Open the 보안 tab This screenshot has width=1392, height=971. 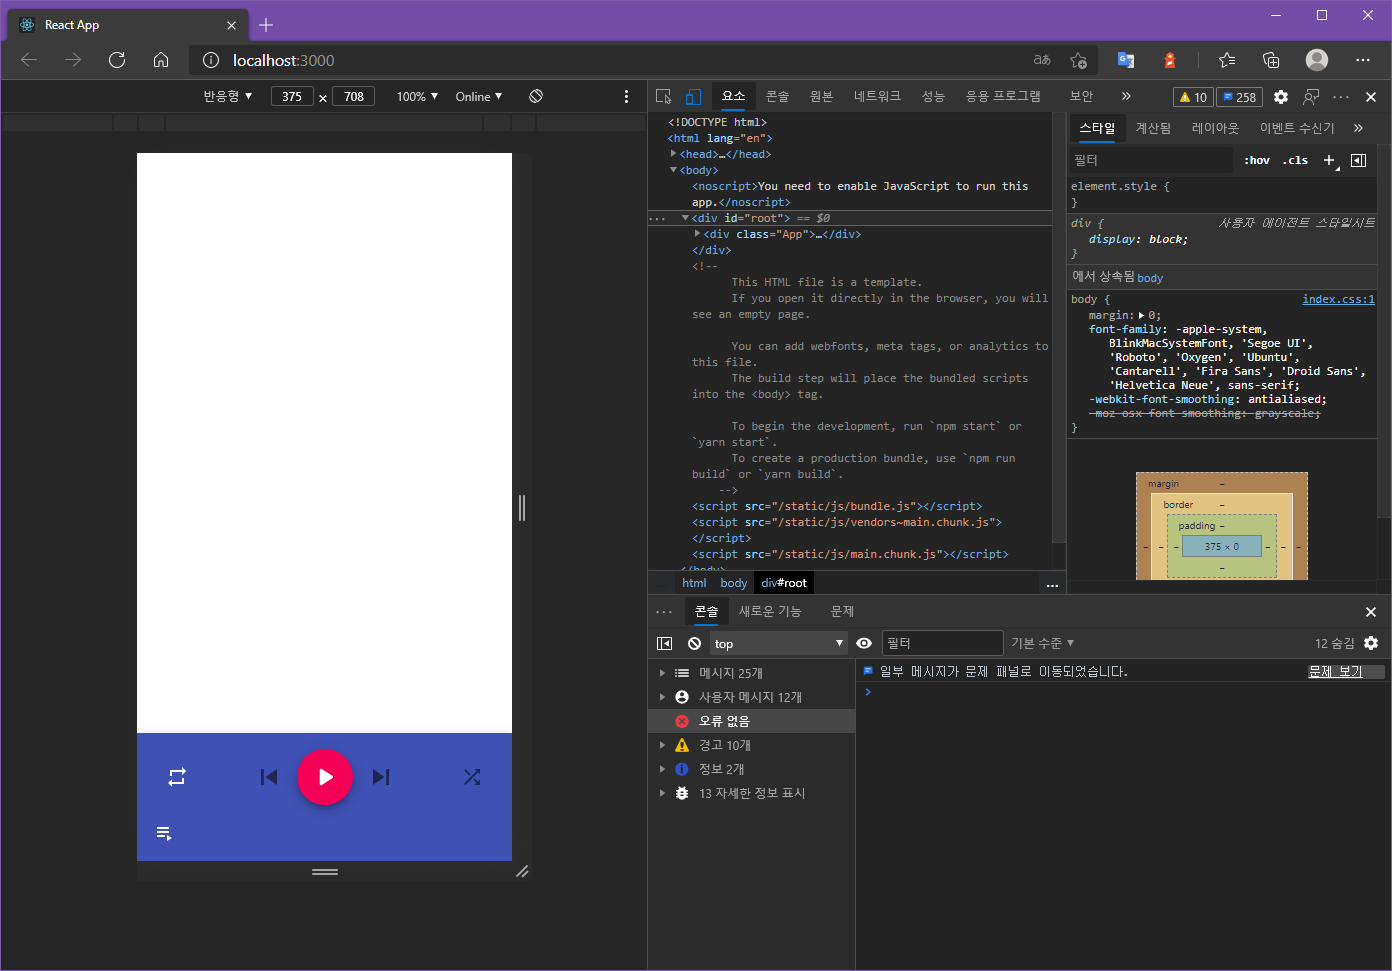(1081, 96)
